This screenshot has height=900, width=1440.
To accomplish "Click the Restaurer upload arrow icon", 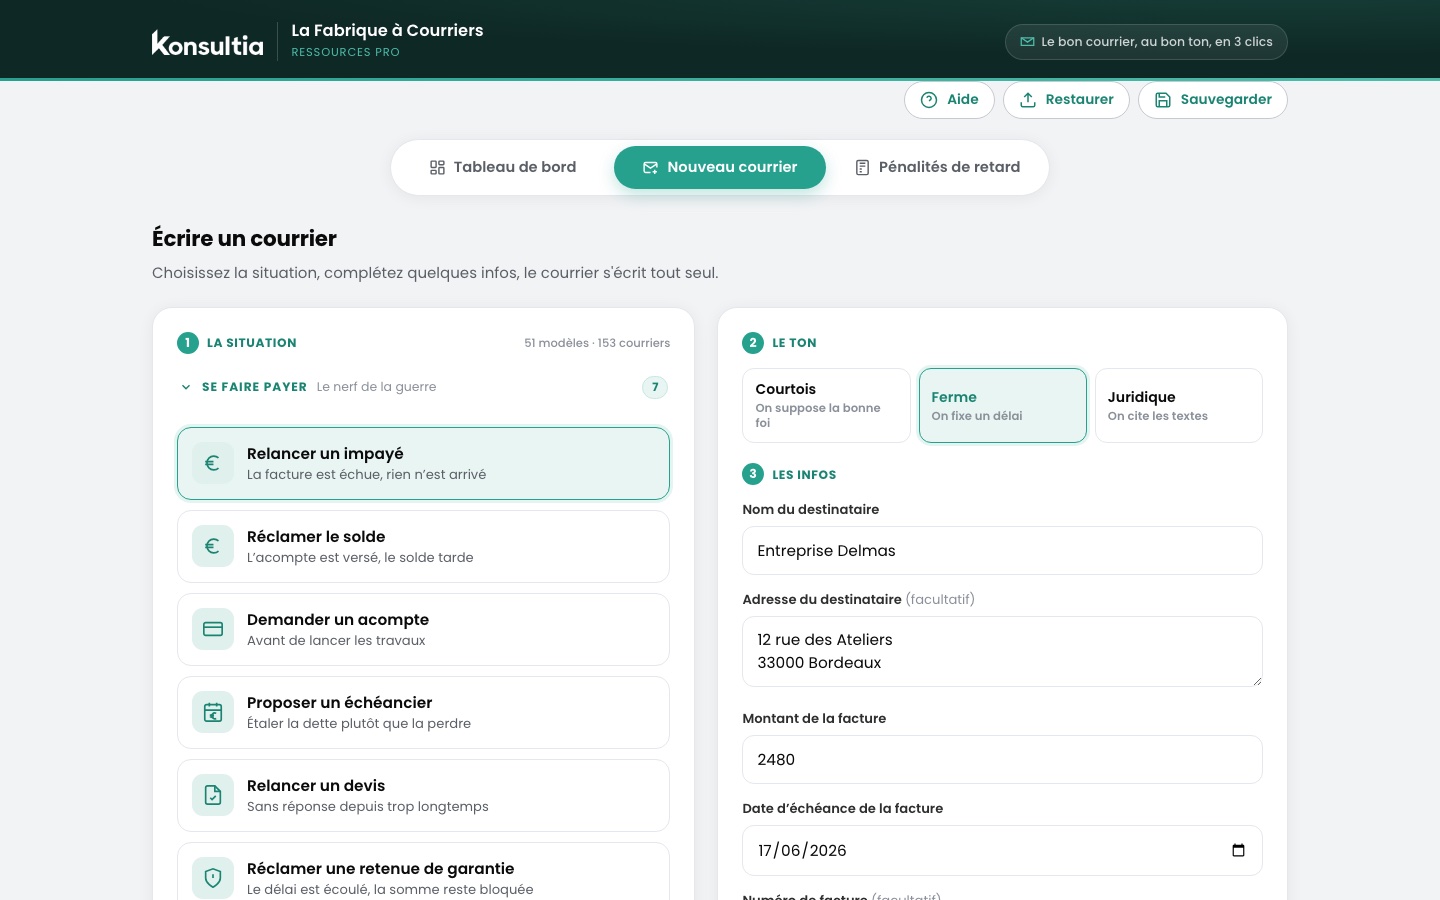I will click(1028, 100).
